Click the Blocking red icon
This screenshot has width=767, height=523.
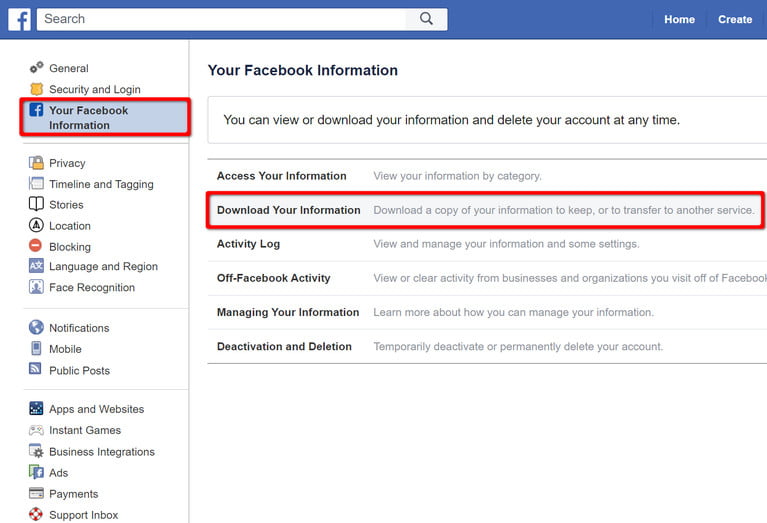tap(36, 246)
